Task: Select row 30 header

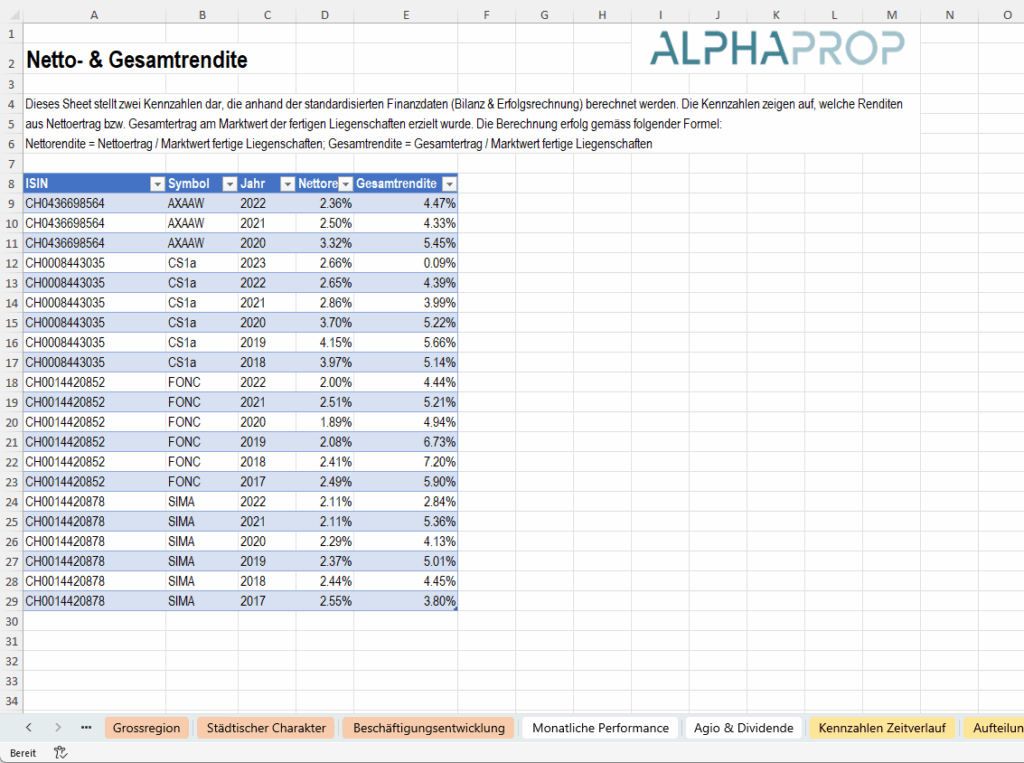Action: click(11, 621)
